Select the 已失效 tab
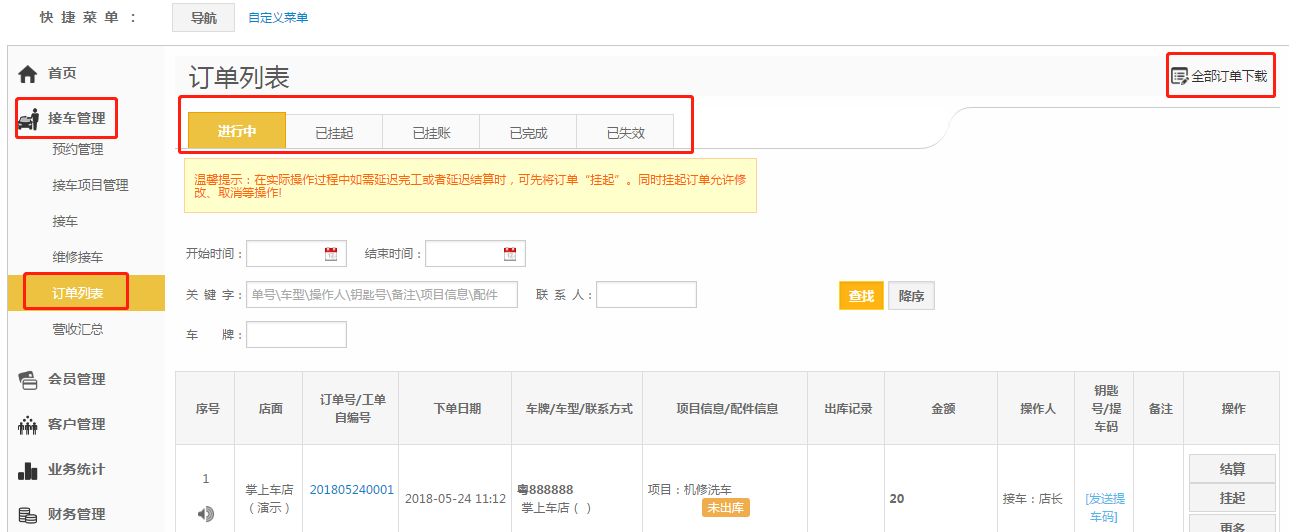The height and width of the screenshot is (532, 1289). [625, 132]
